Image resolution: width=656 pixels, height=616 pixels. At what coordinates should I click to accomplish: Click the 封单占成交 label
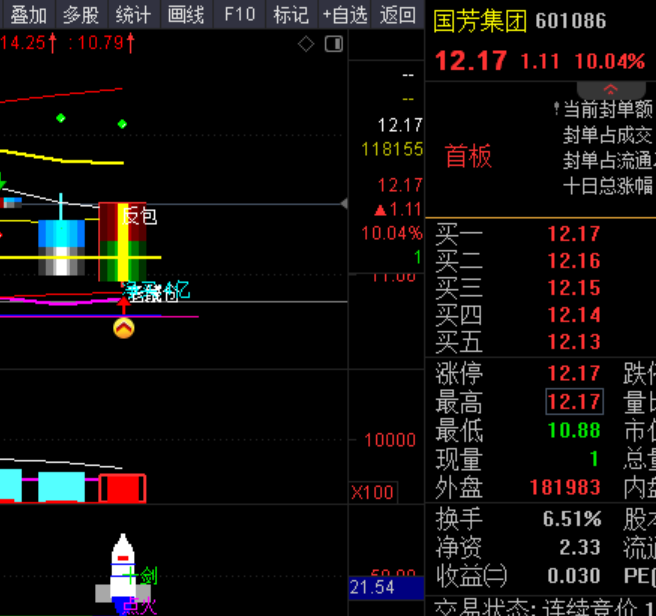607,135
